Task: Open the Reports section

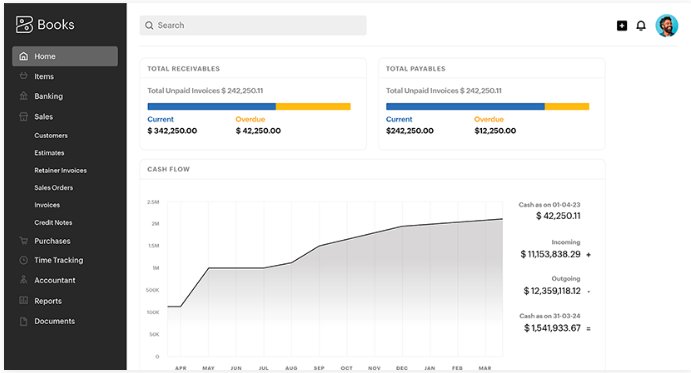Action: click(x=48, y=301)
